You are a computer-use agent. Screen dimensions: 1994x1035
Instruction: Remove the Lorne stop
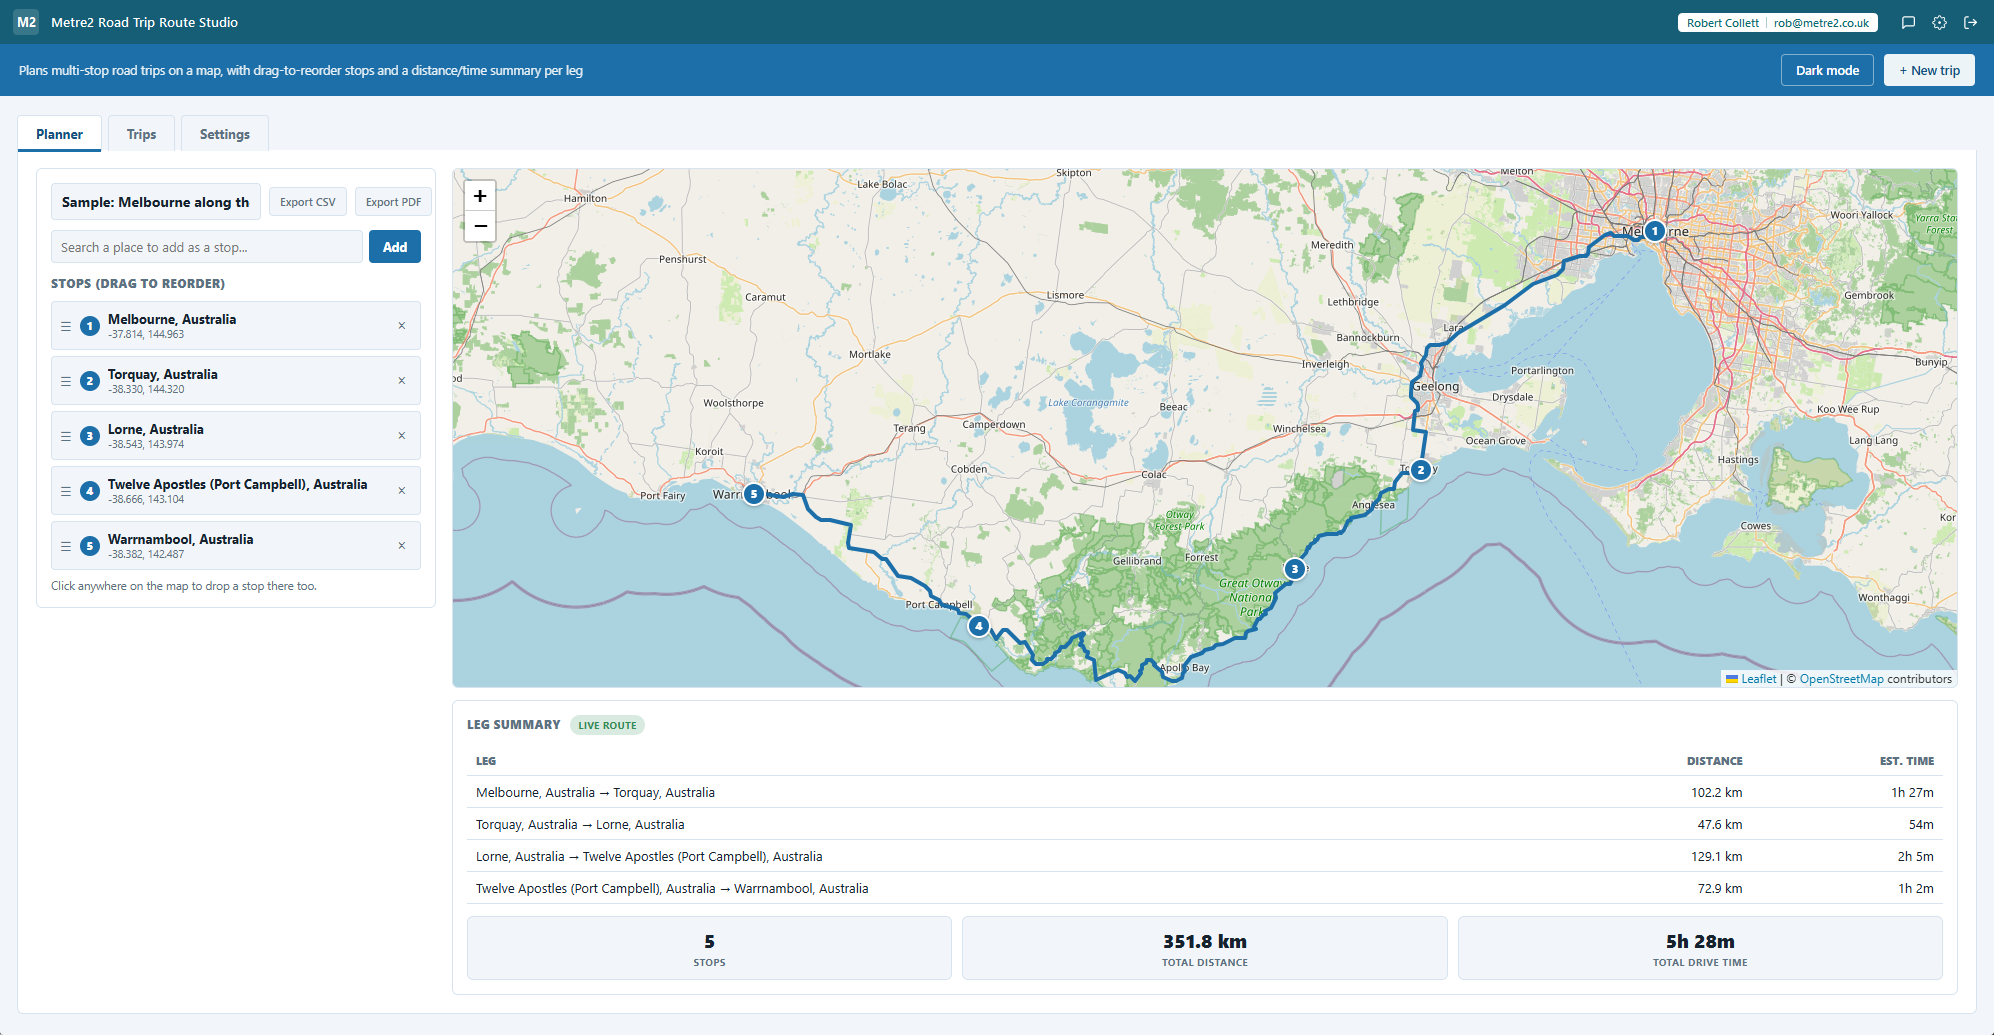pos(402,436)
